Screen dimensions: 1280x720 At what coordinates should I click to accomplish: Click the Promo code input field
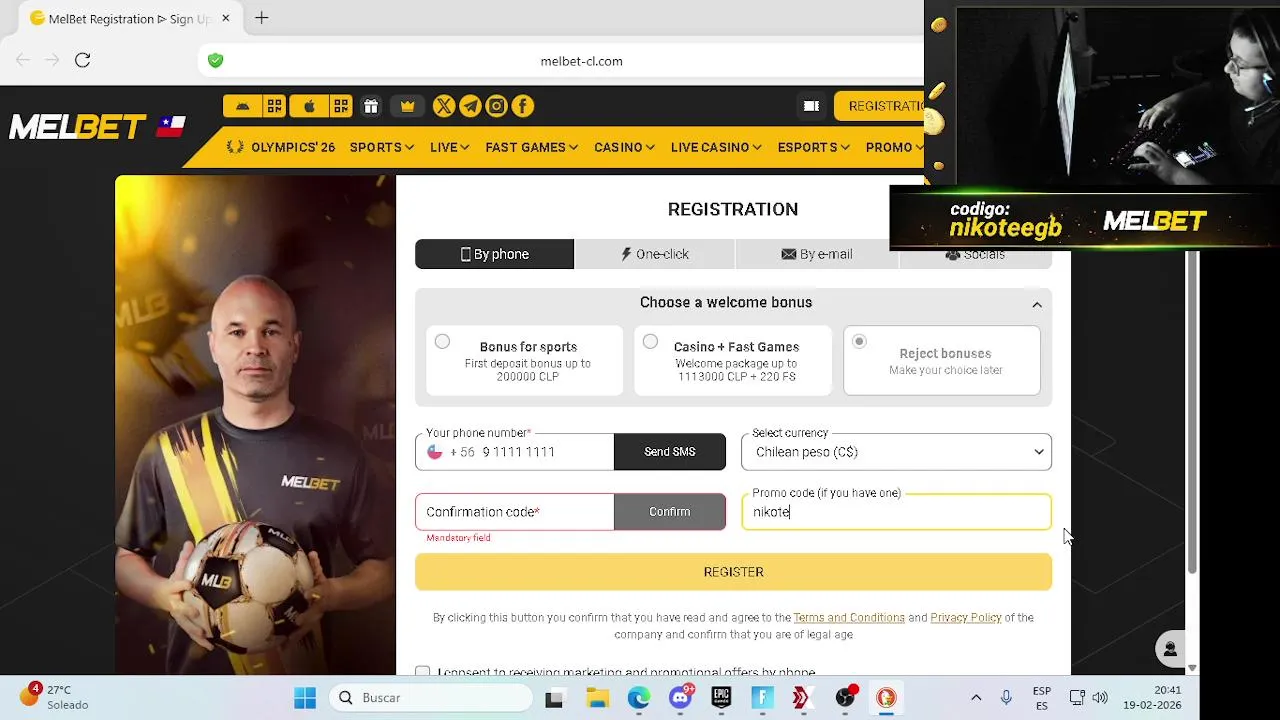click(896, 512)
